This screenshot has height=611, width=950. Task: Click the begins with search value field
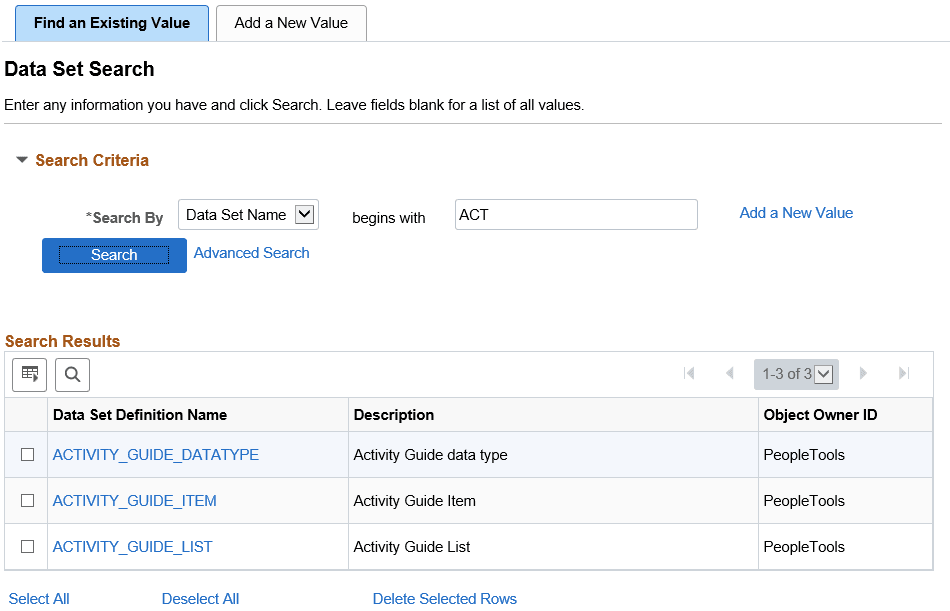pyautogui.click(x=576, y=214)
